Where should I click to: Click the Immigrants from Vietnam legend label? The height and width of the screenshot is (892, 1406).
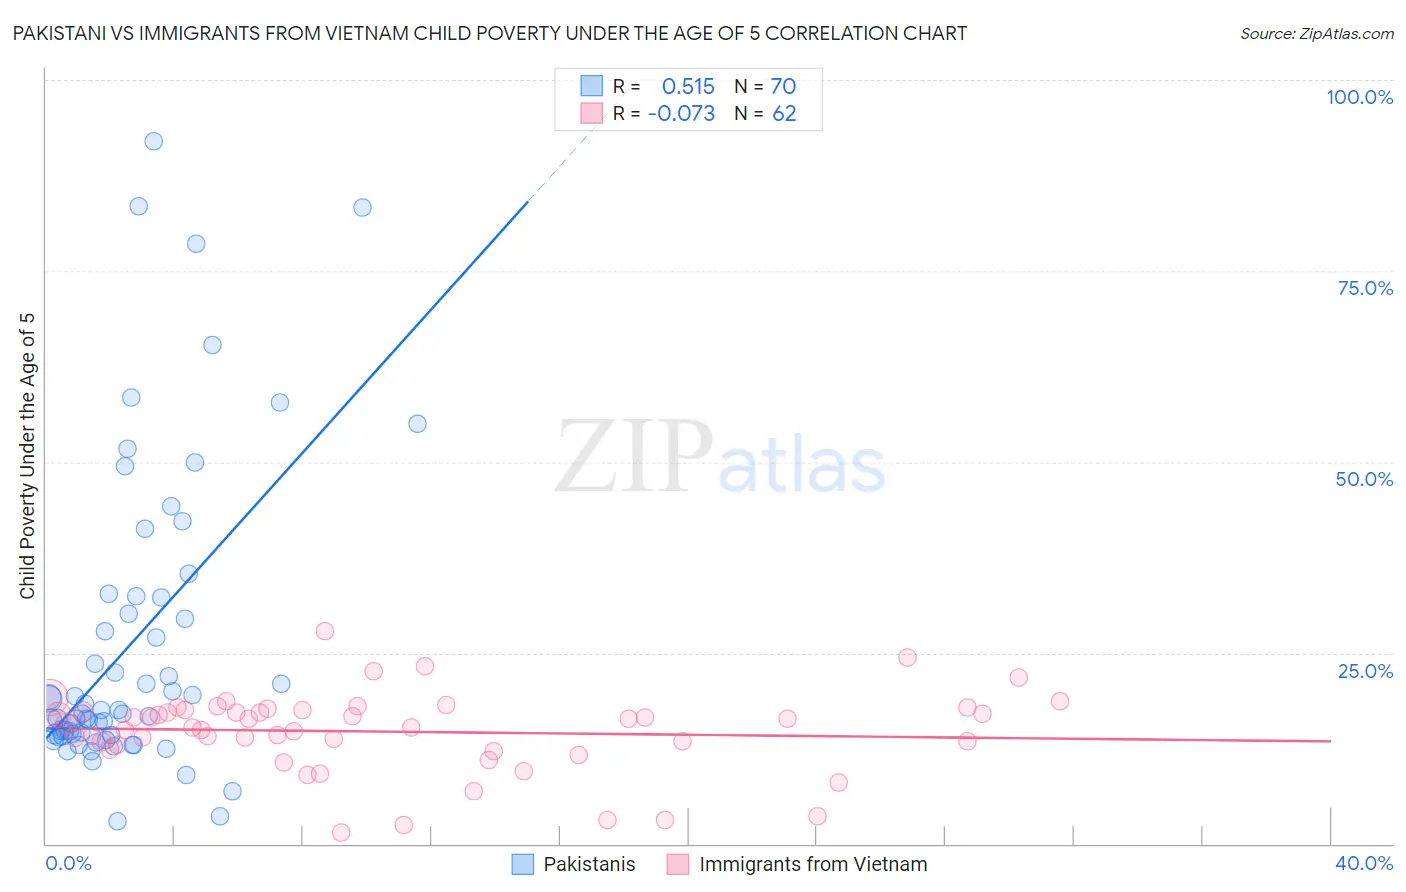813,864
